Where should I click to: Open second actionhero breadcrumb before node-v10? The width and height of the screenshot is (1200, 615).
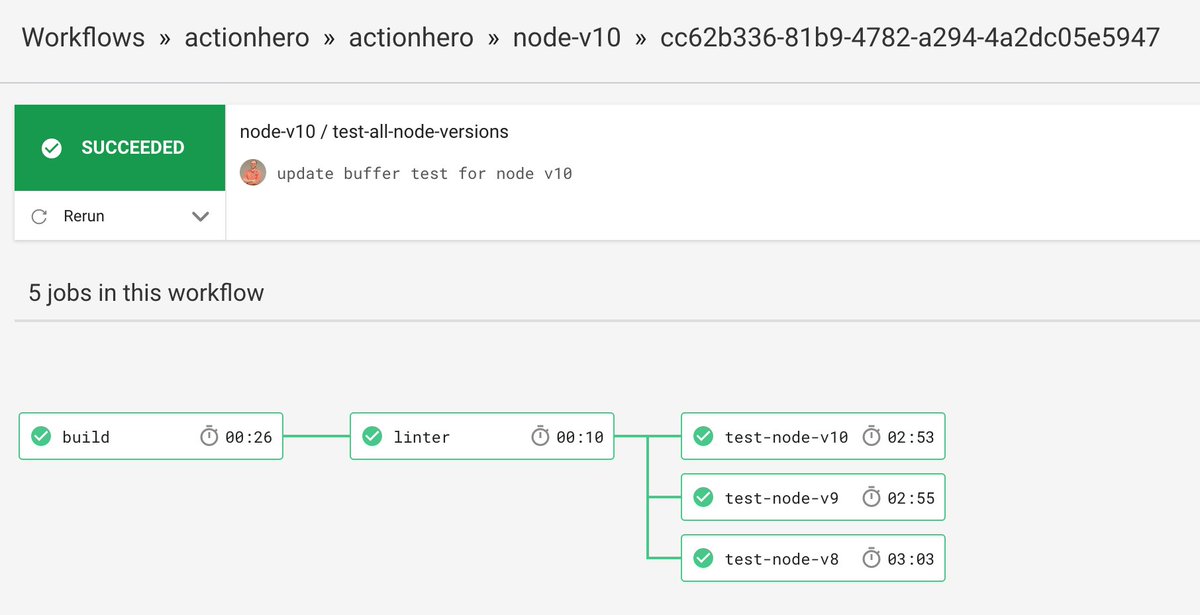point(411,38)
